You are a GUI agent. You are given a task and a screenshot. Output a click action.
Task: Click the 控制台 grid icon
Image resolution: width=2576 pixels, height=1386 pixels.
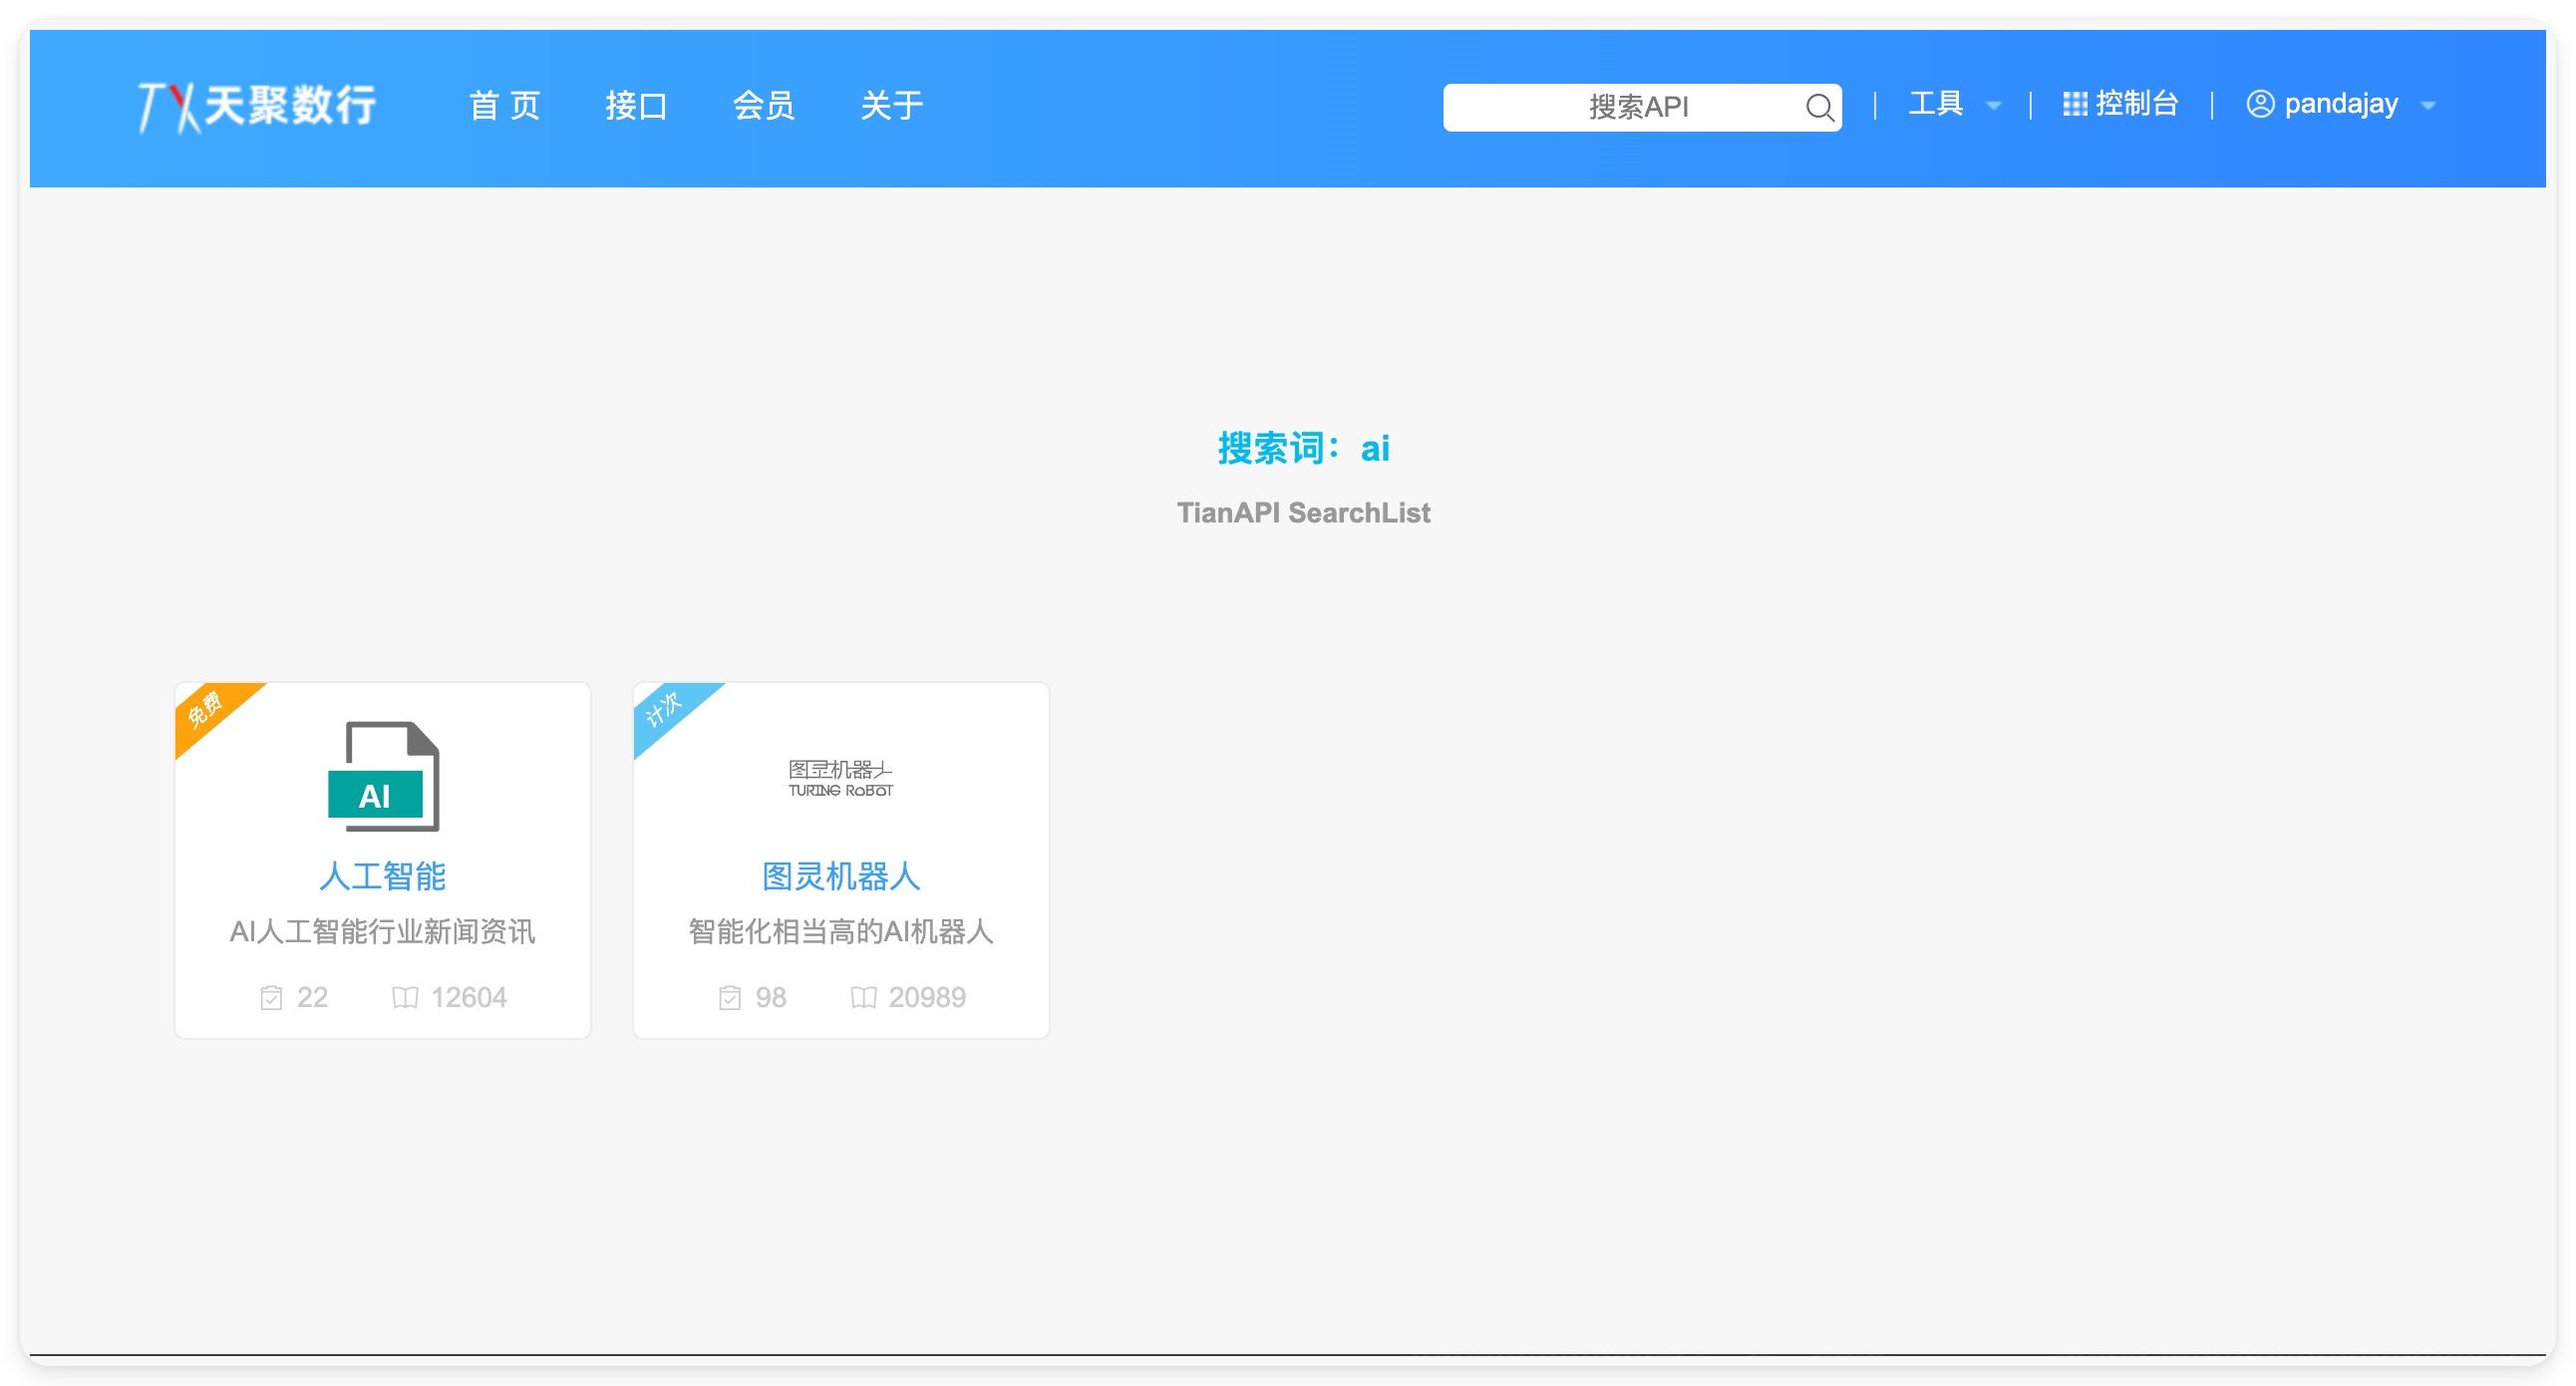coord(2074,104)
